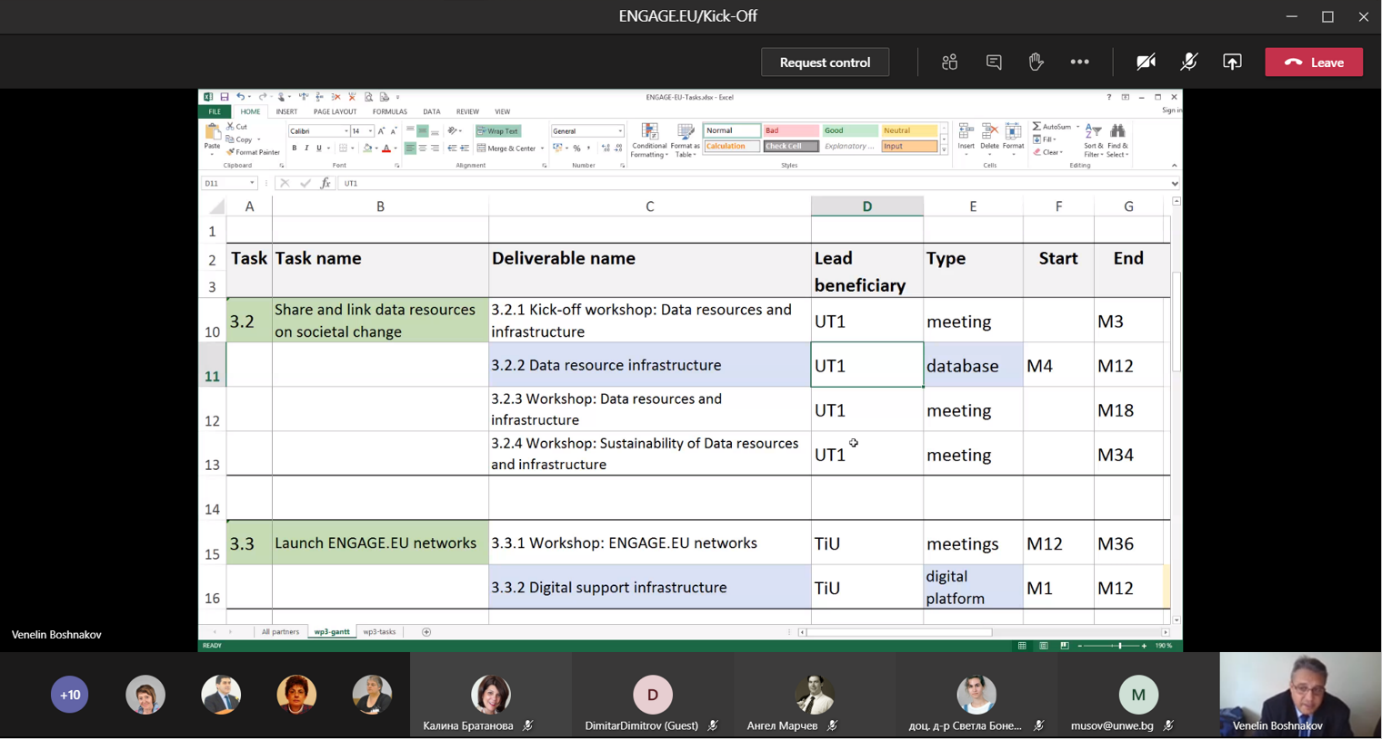Click the Format Painter brush
This screenshot has width=1382, height=739.
tap(252, 152)
